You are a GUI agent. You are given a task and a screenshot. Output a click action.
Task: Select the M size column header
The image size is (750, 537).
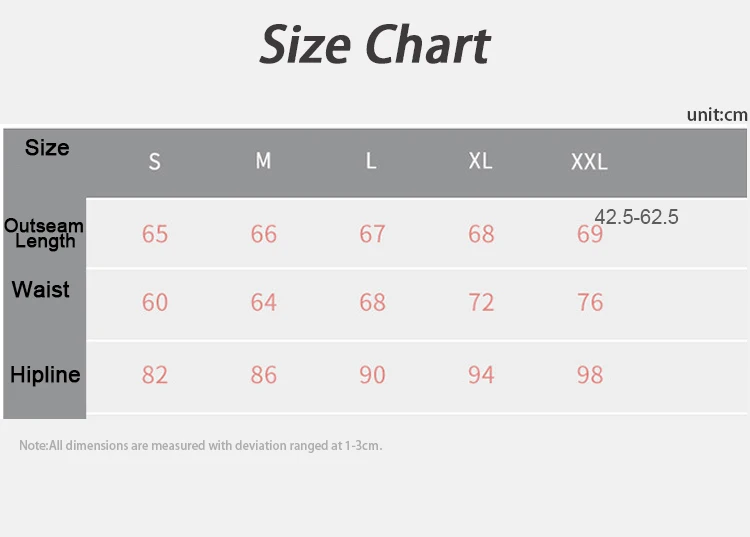click(x=263, y=161)
